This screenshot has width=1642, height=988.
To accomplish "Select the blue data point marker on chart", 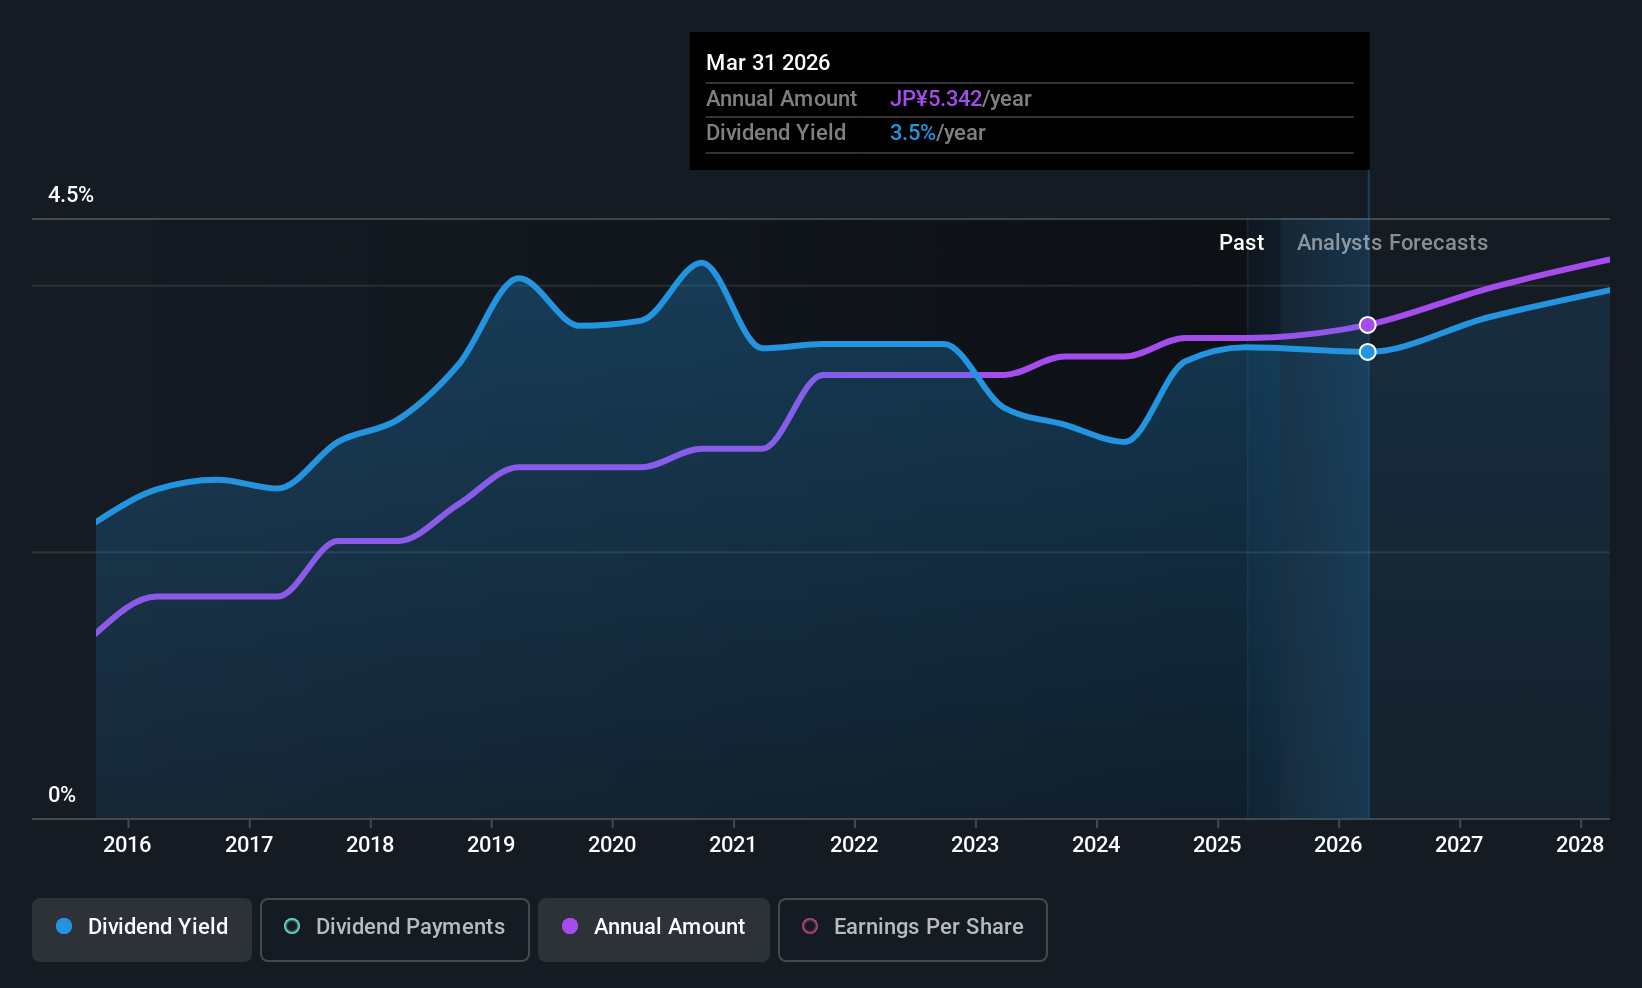I will 1368,352.
